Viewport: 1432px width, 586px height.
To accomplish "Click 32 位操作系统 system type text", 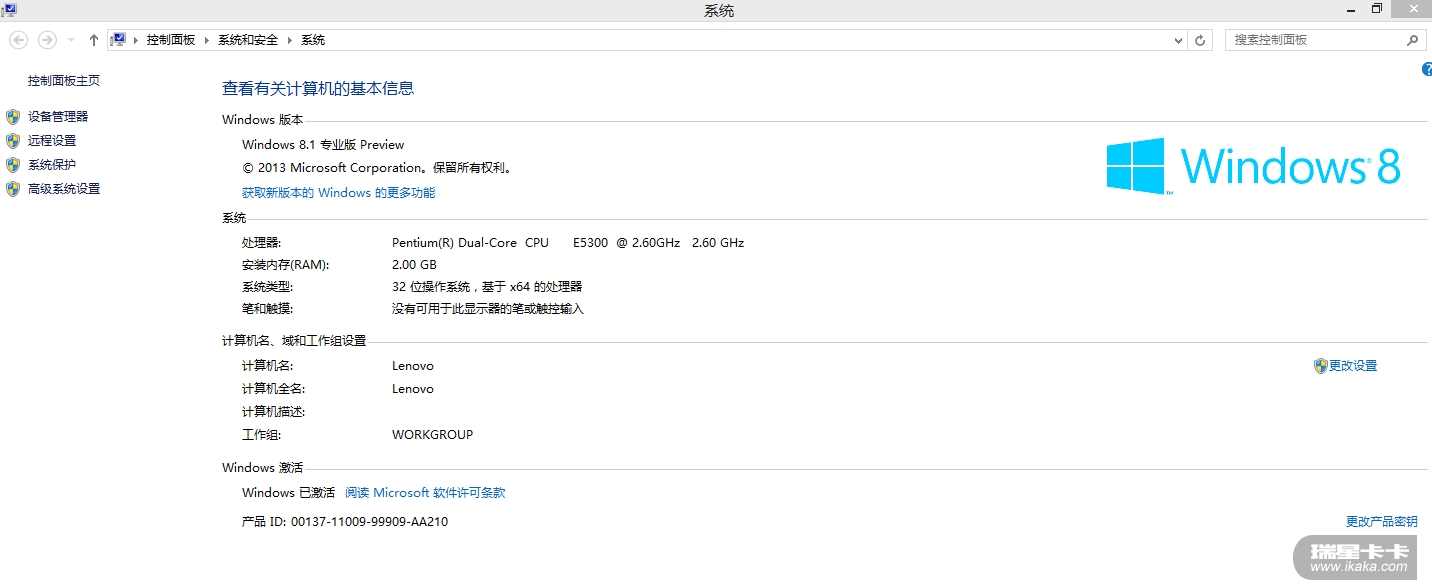I will (x=487, y=287).
